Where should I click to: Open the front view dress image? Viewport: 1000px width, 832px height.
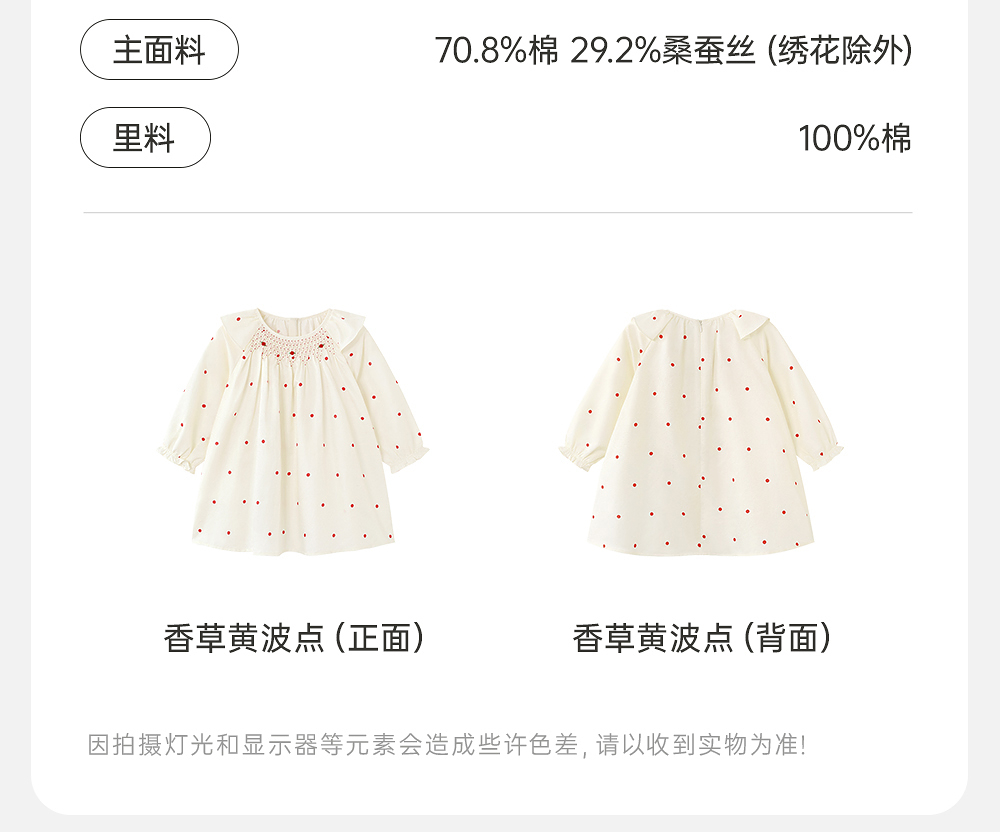pos(293,432)
